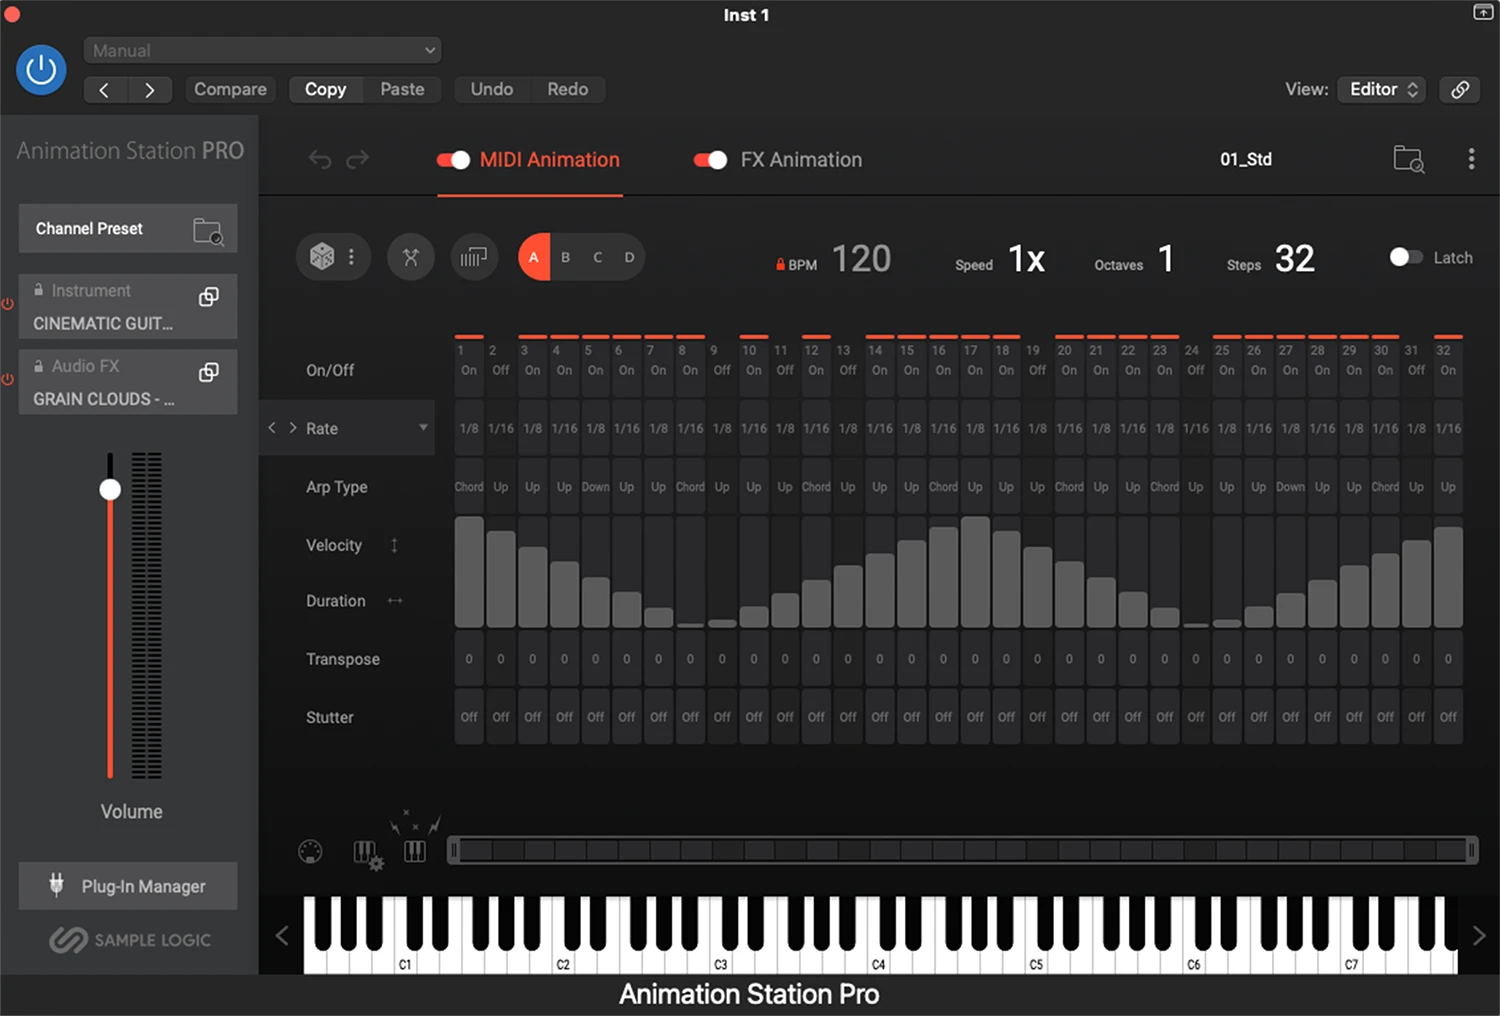This screenshot has width=1500, height=1016.
Task: Click the link chain icon
Action: click(1460, 89)
